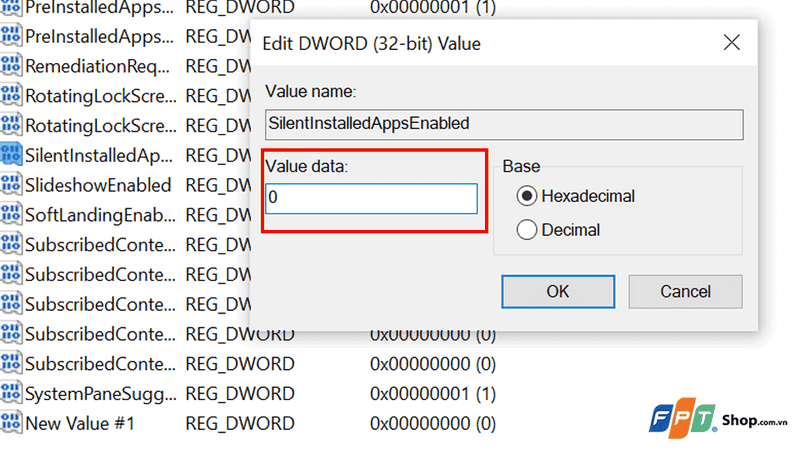Screen dimensions: 800x450
Task: Cancel the Edit DWORD dialog
Action: tap(685, 291)
